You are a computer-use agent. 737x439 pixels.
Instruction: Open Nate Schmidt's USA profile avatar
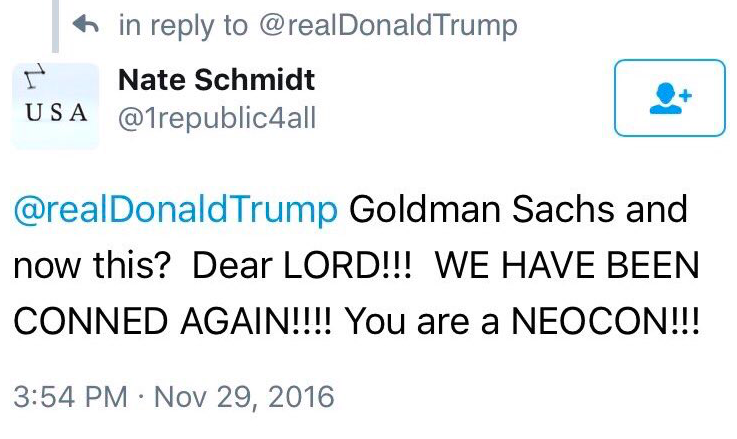click(56, 105)
